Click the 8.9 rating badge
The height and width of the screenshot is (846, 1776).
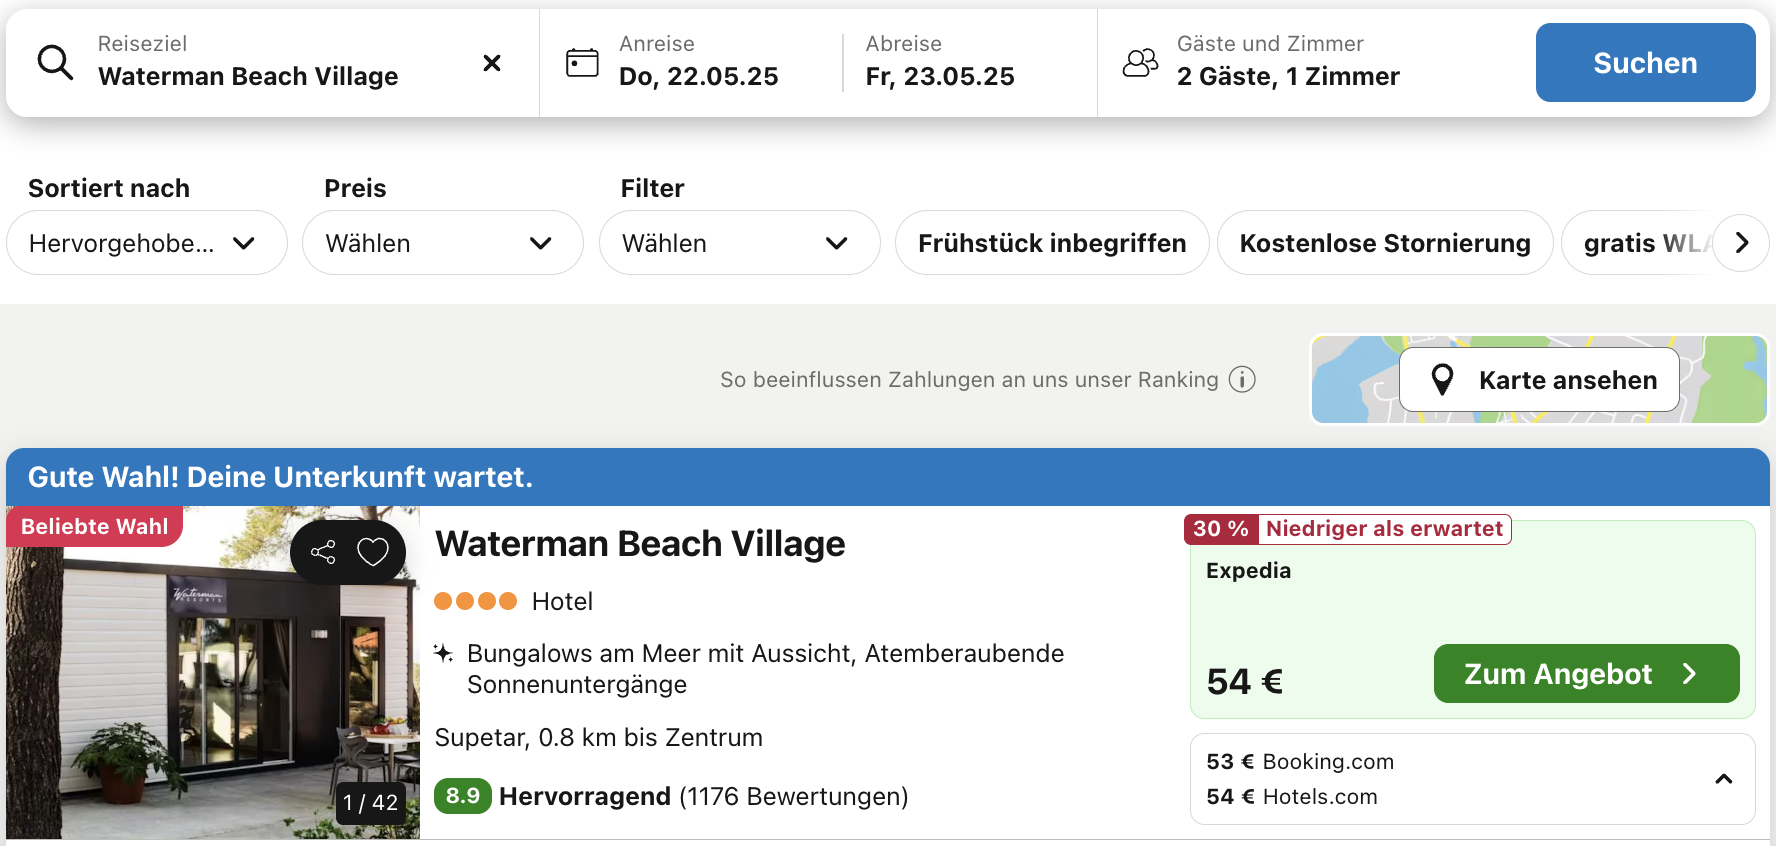[x=463, y=796]
